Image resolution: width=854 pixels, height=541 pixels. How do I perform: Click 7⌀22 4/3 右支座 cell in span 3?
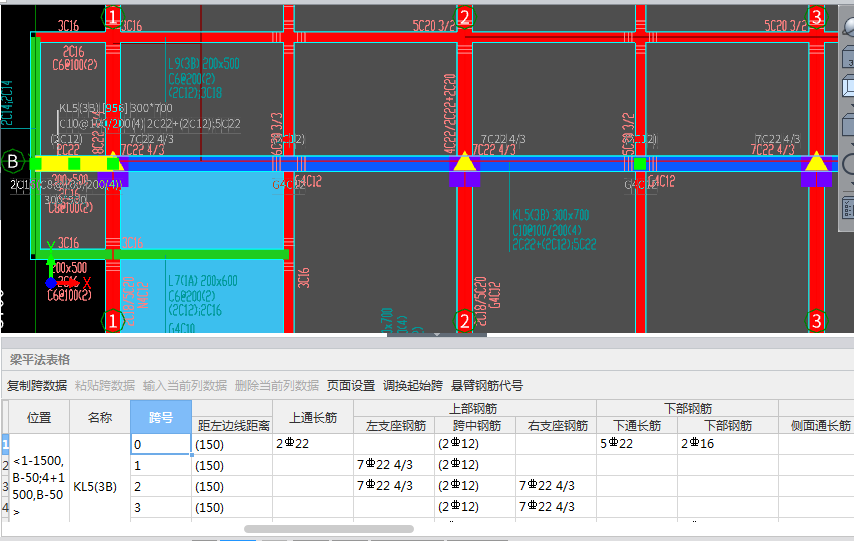[x=557, y=507]
